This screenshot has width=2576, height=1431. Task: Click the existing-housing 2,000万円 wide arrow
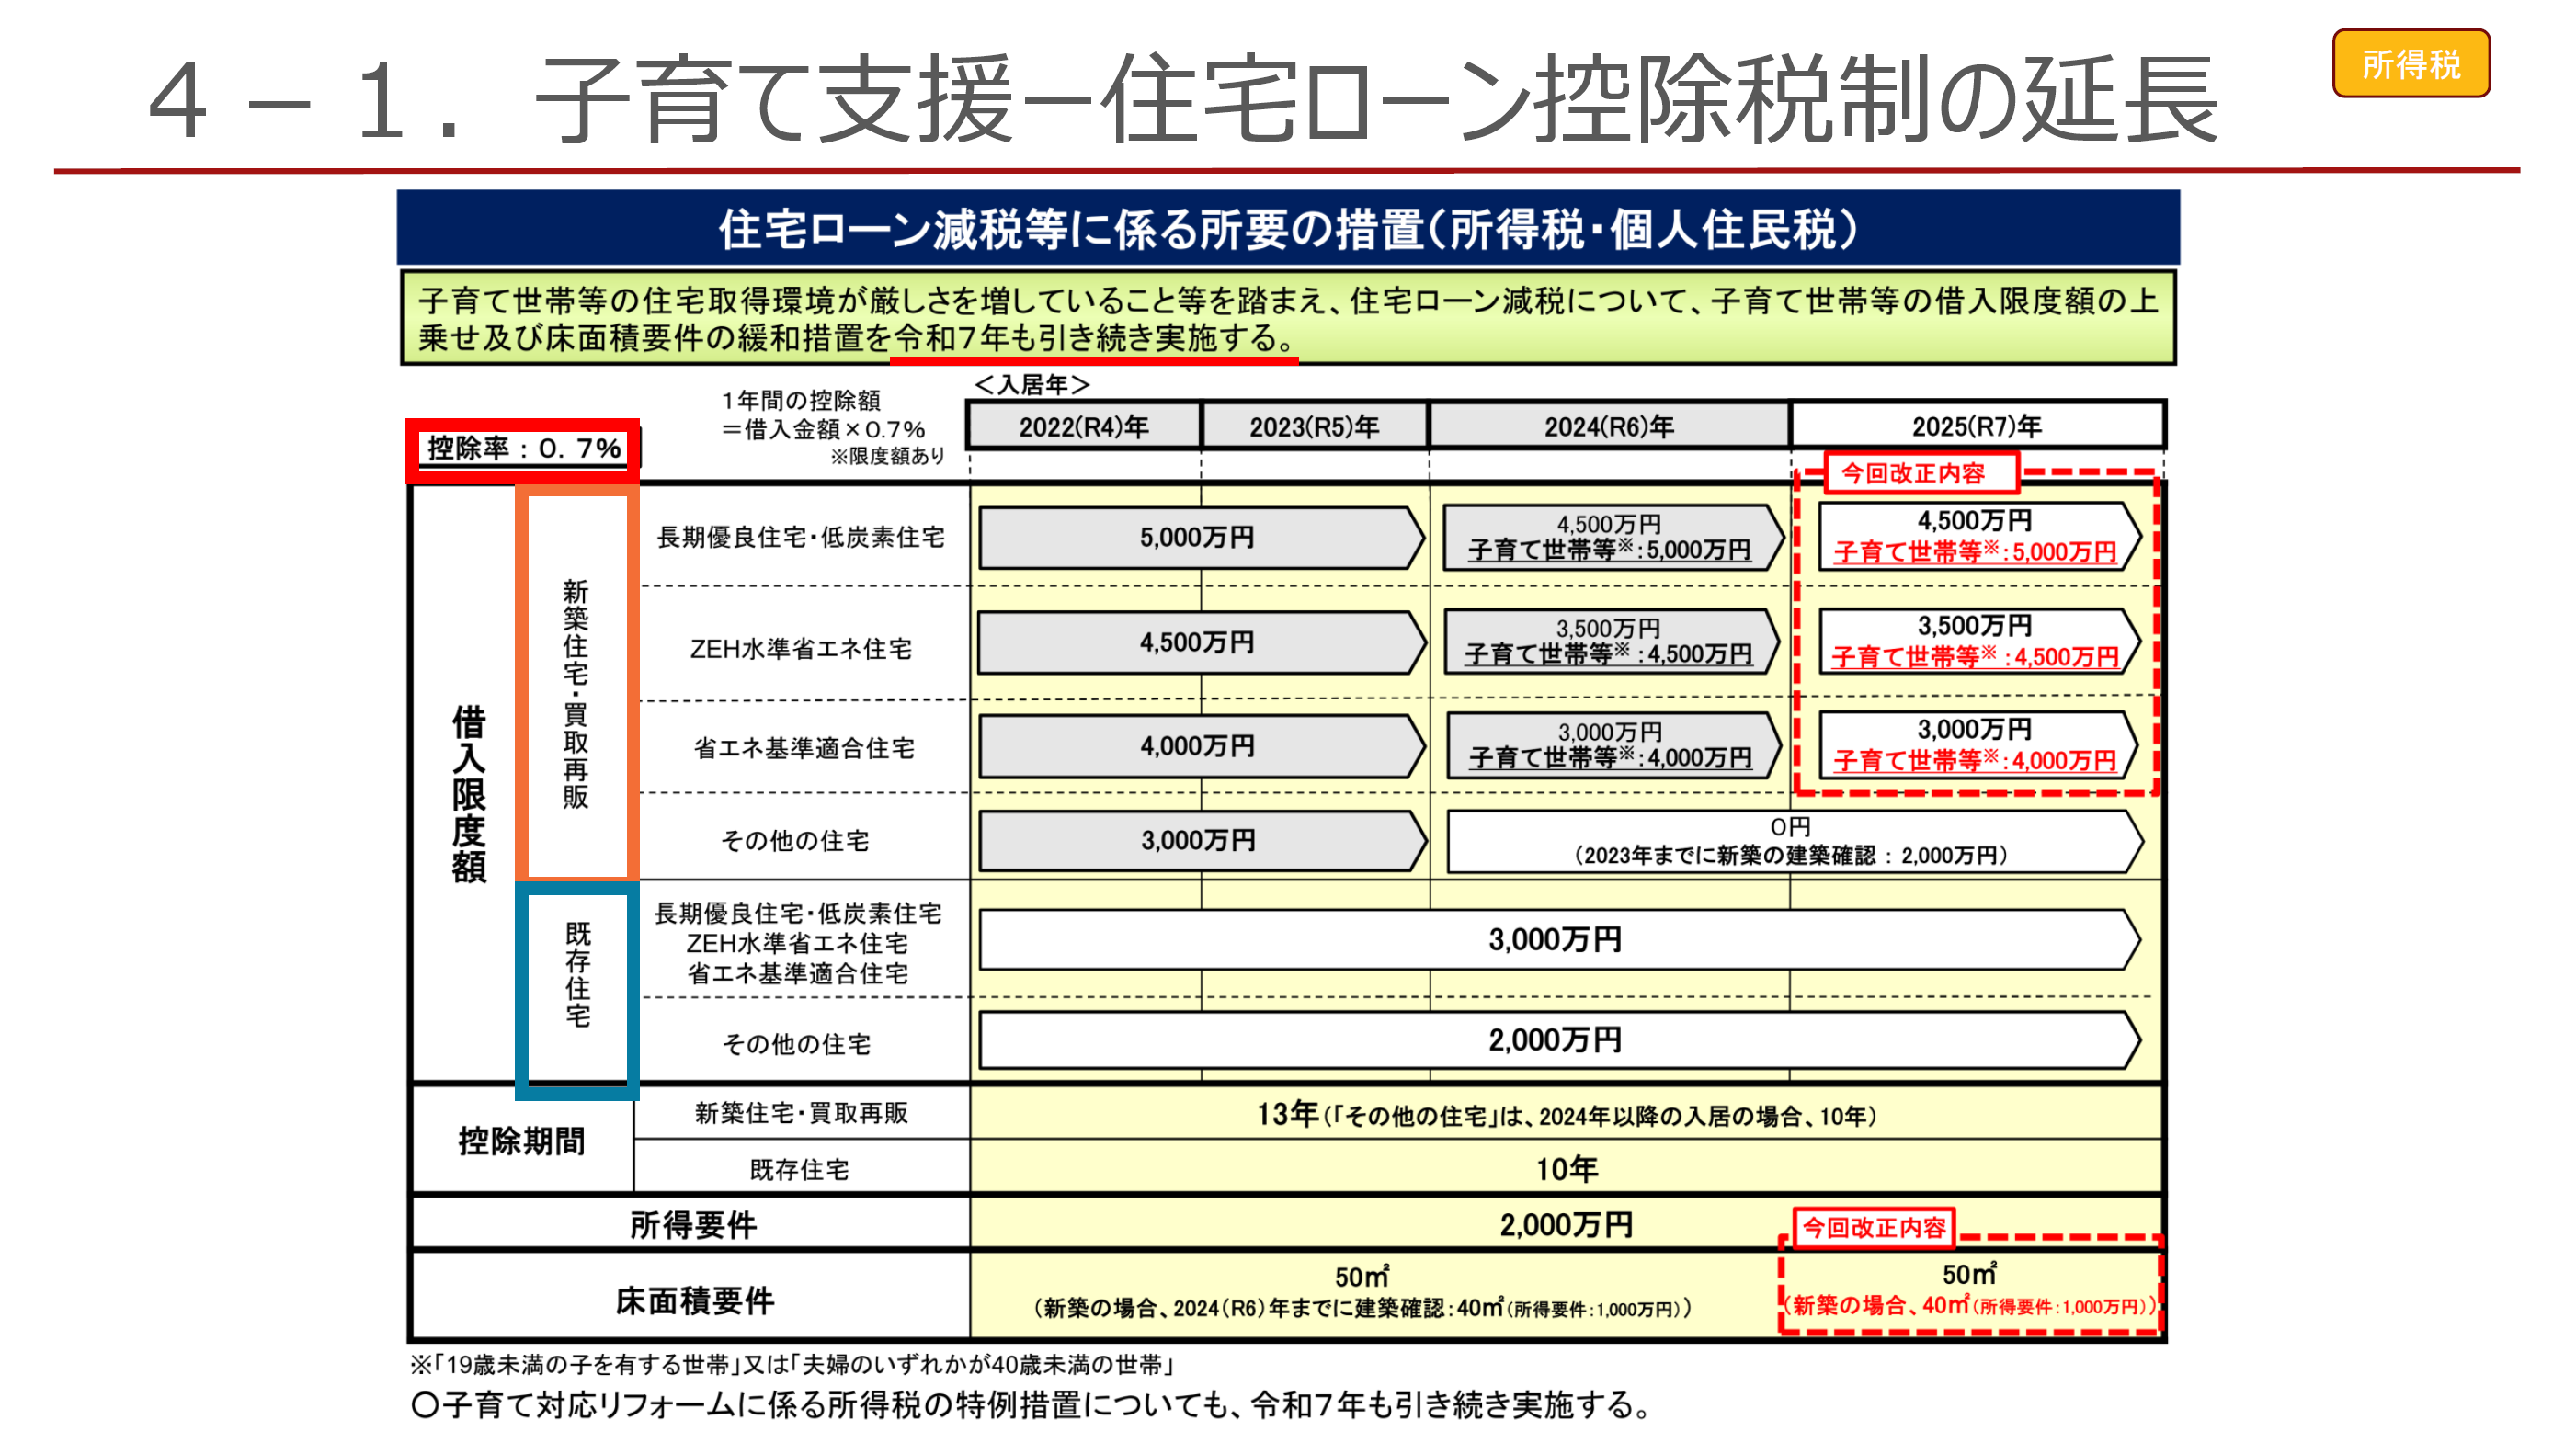coord(1558,1040)
